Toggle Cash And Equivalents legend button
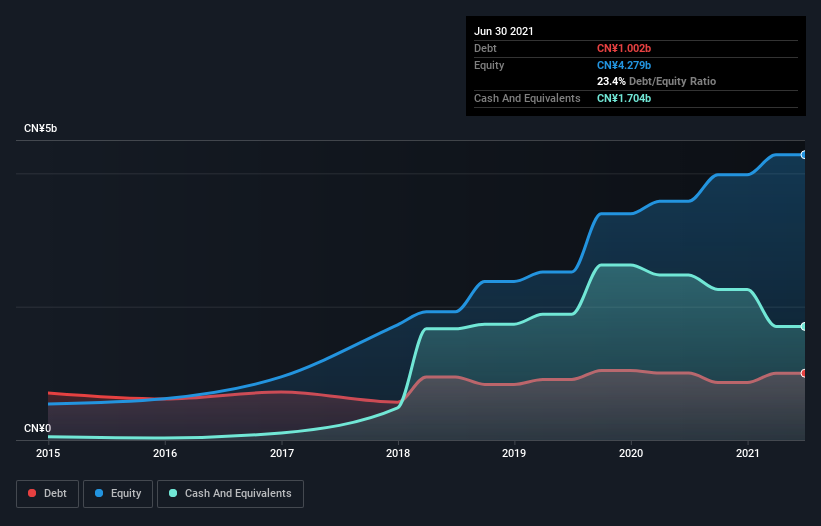The image size is (821, 526). pos(230,494)
